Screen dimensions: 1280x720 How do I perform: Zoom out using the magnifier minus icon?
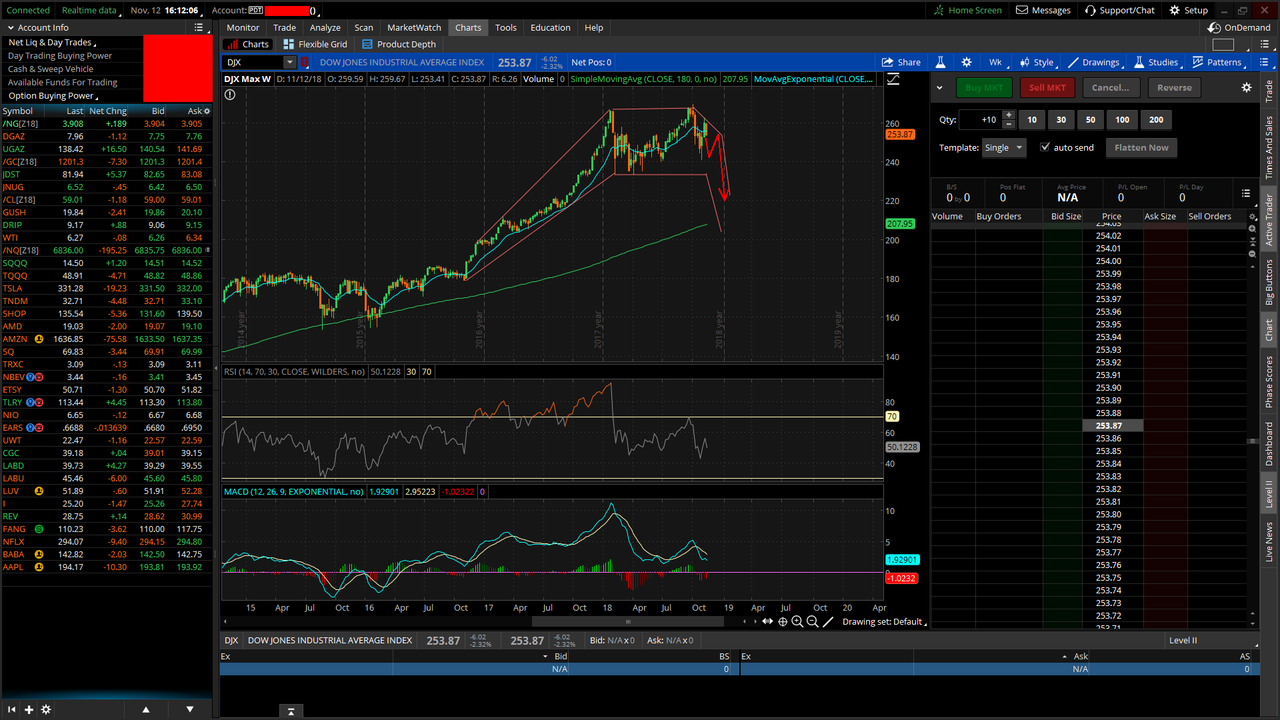pos(812,622)
